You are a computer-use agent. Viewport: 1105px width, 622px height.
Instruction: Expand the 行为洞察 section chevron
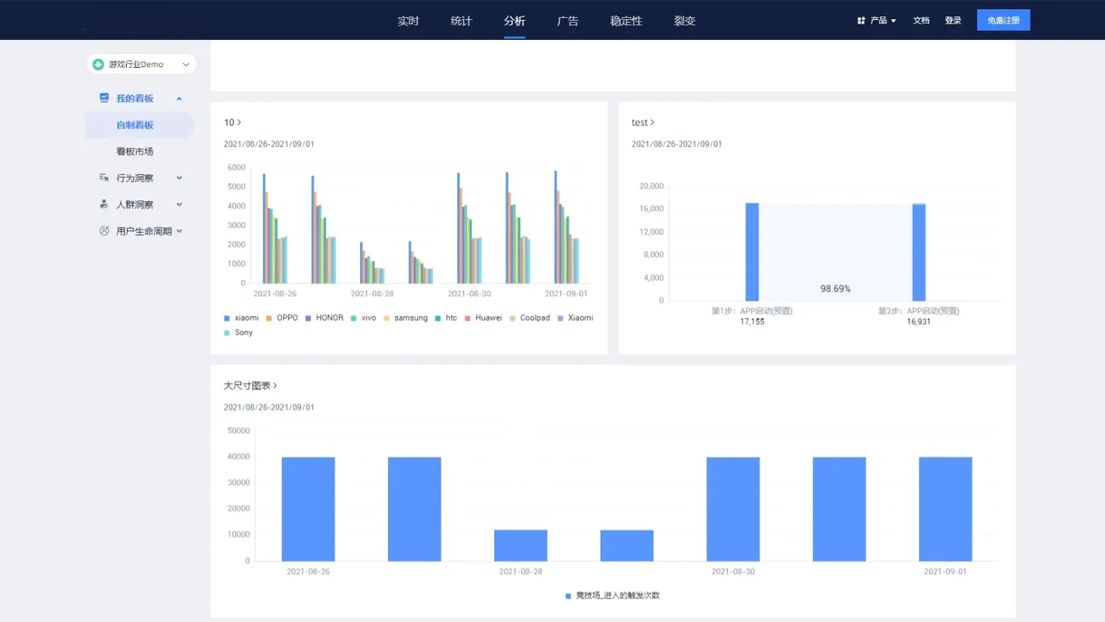[x=179, y=178]
